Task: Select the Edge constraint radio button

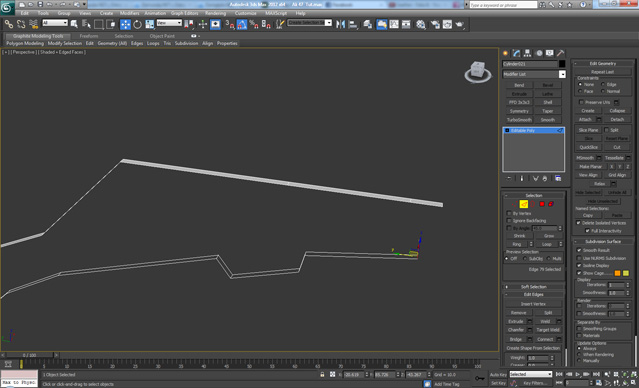Action: pos(603,85)
